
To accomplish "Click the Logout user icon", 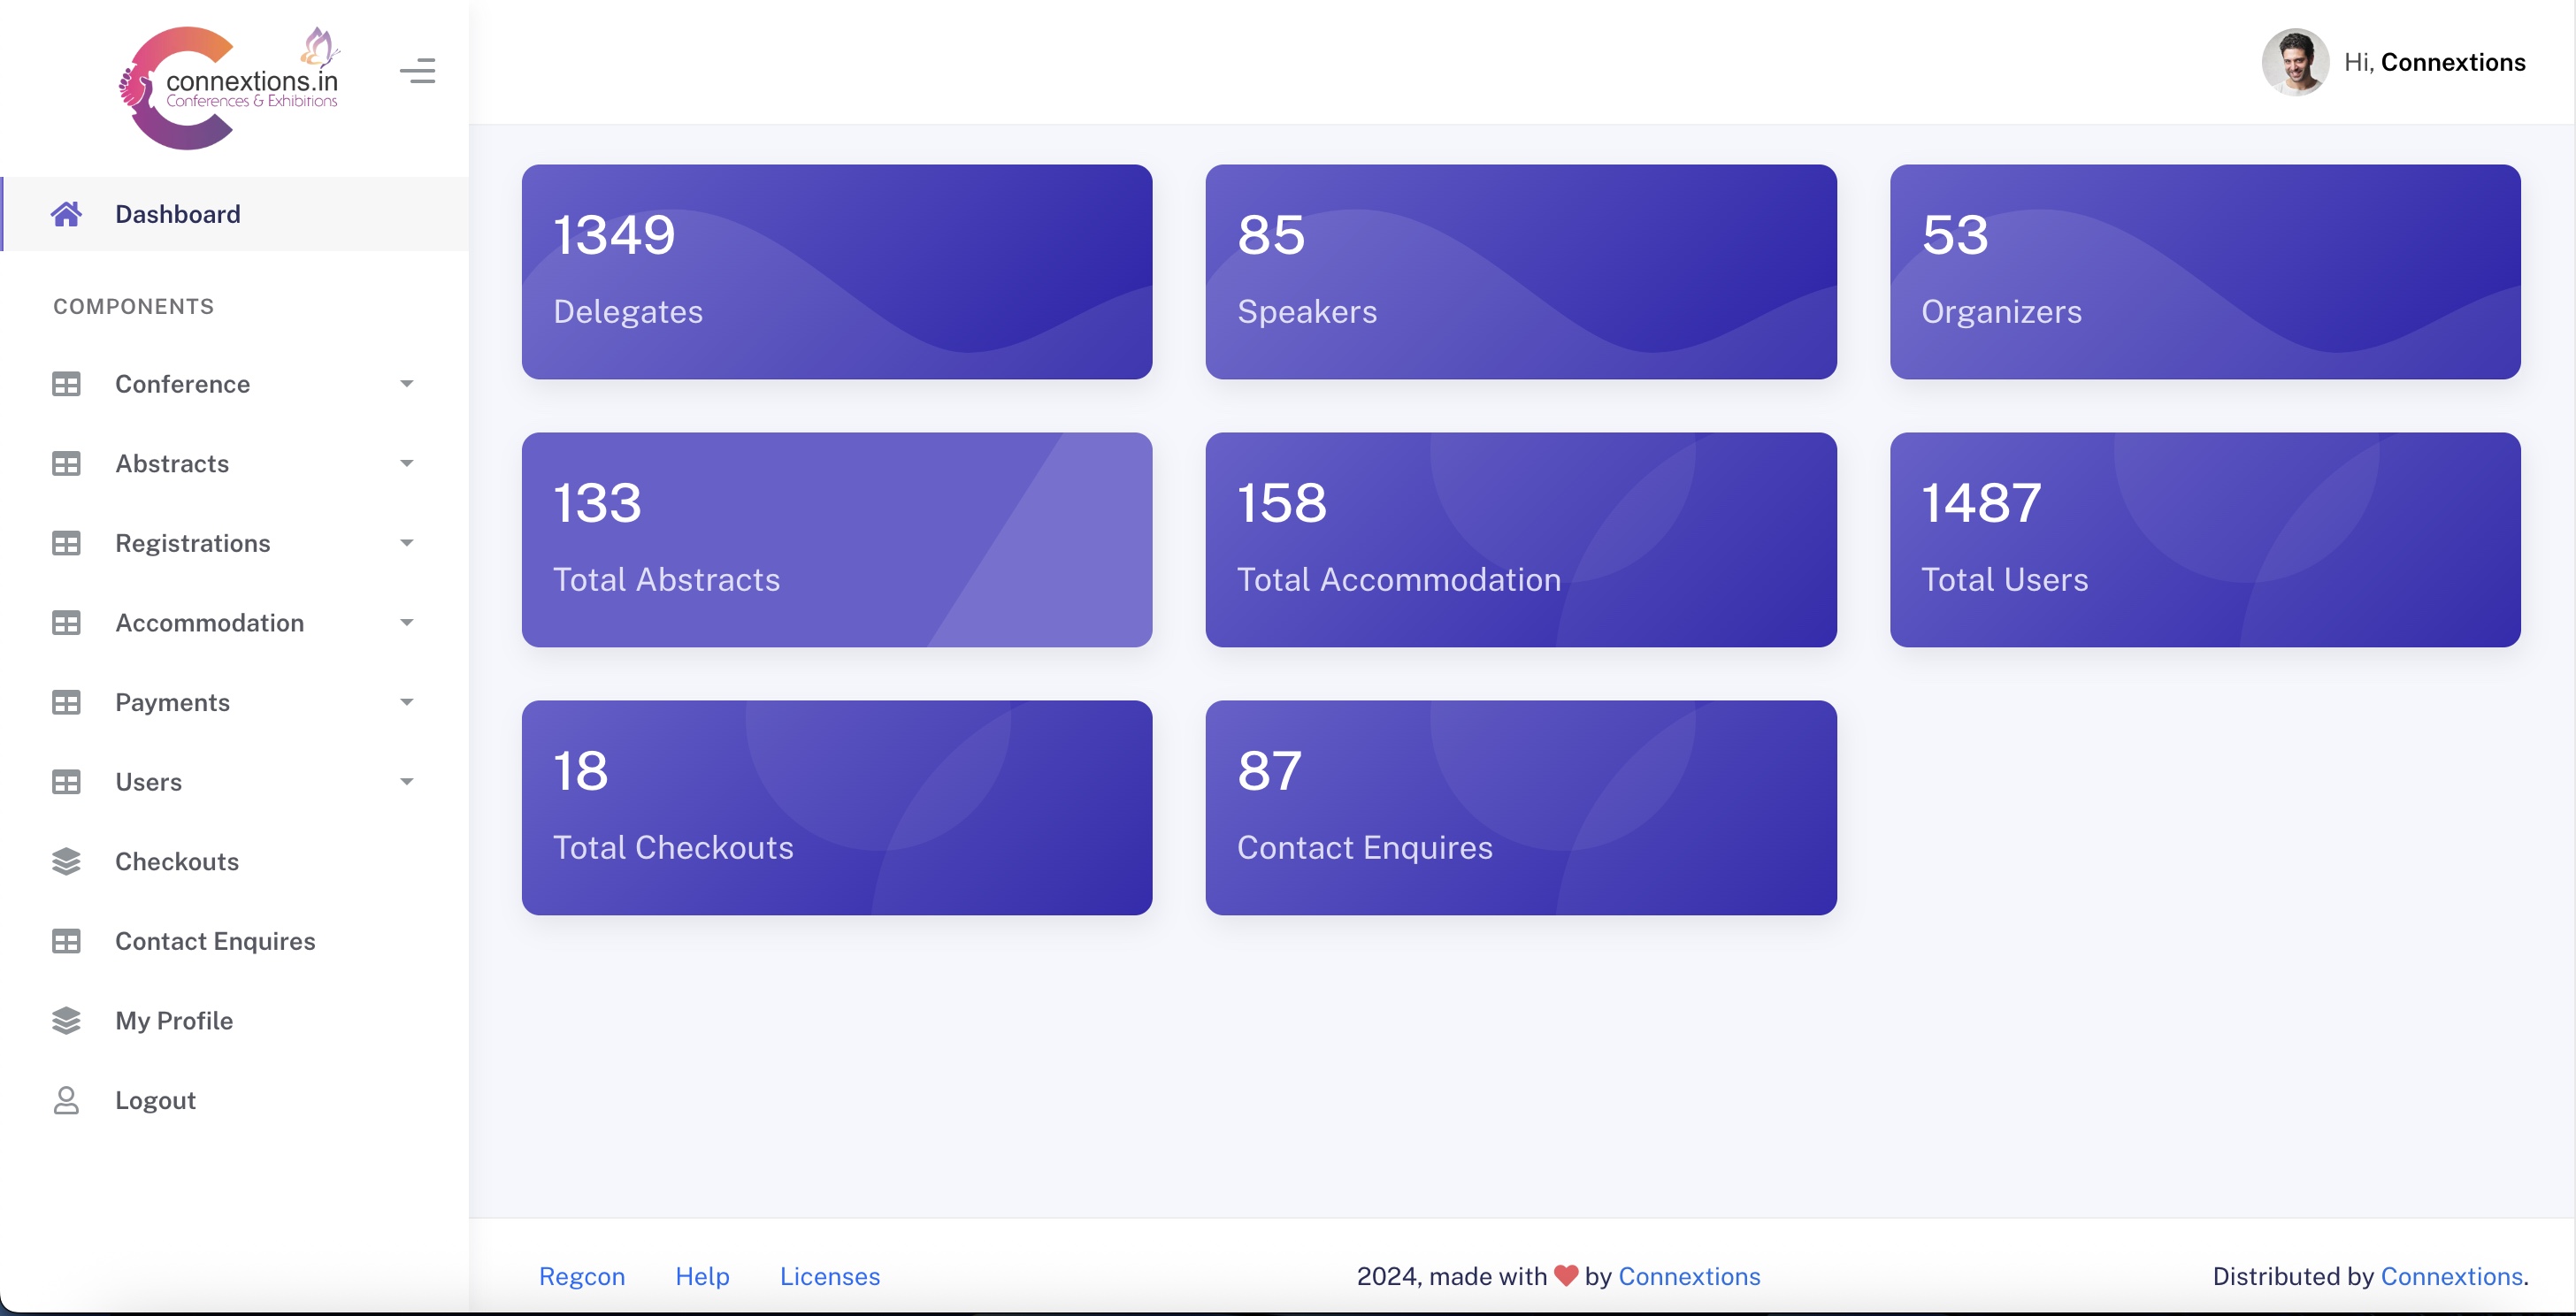I will point(66,1100).
